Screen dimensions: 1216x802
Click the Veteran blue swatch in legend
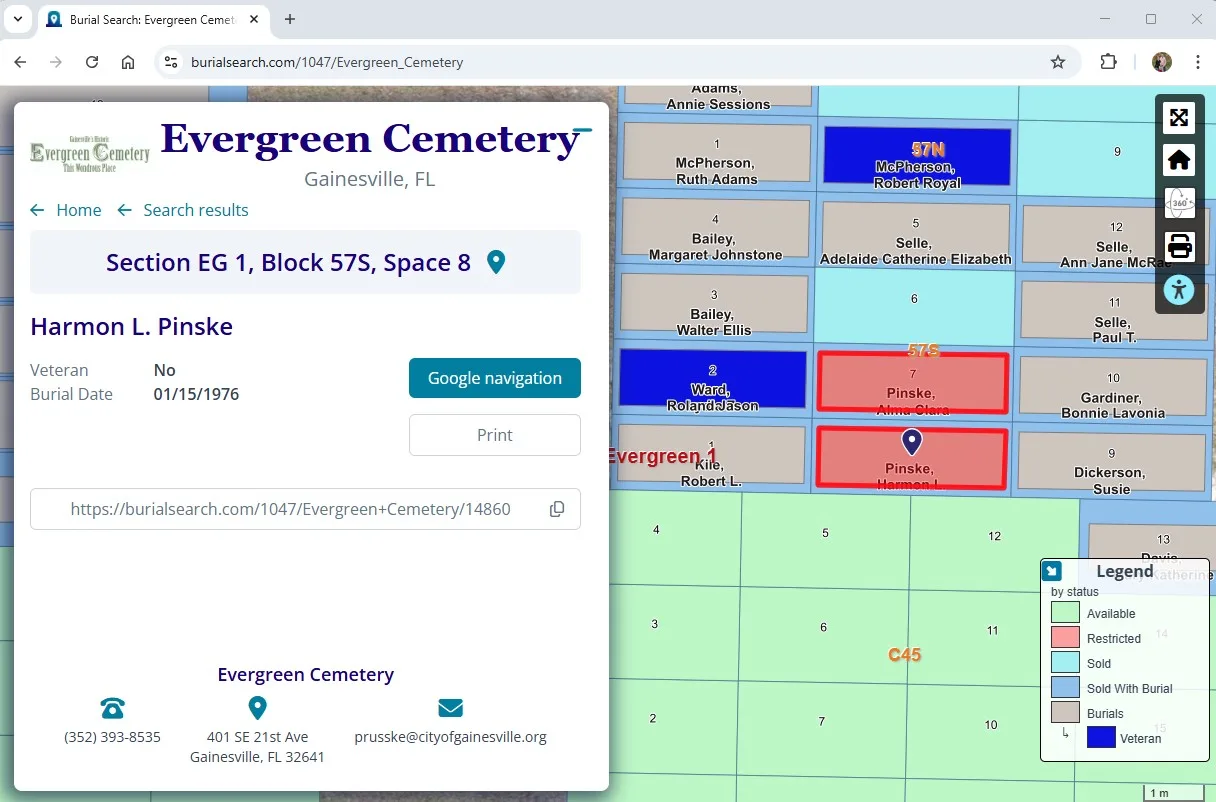(1100, 738)
